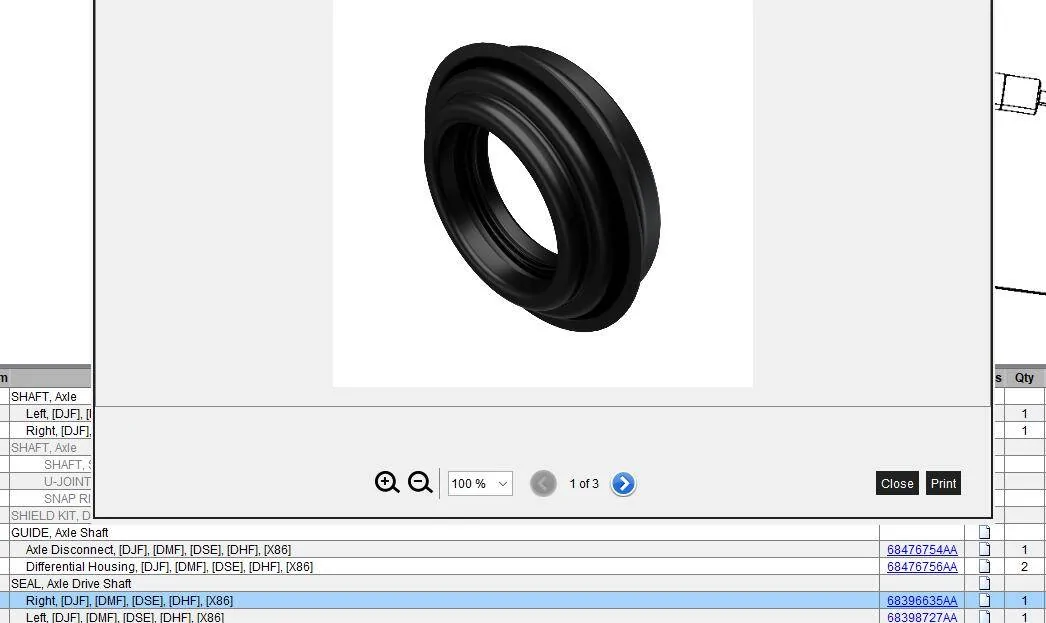Open part number 68396635AA link
The width and height of the screenshot is (1046, 623).
point(922,601)
